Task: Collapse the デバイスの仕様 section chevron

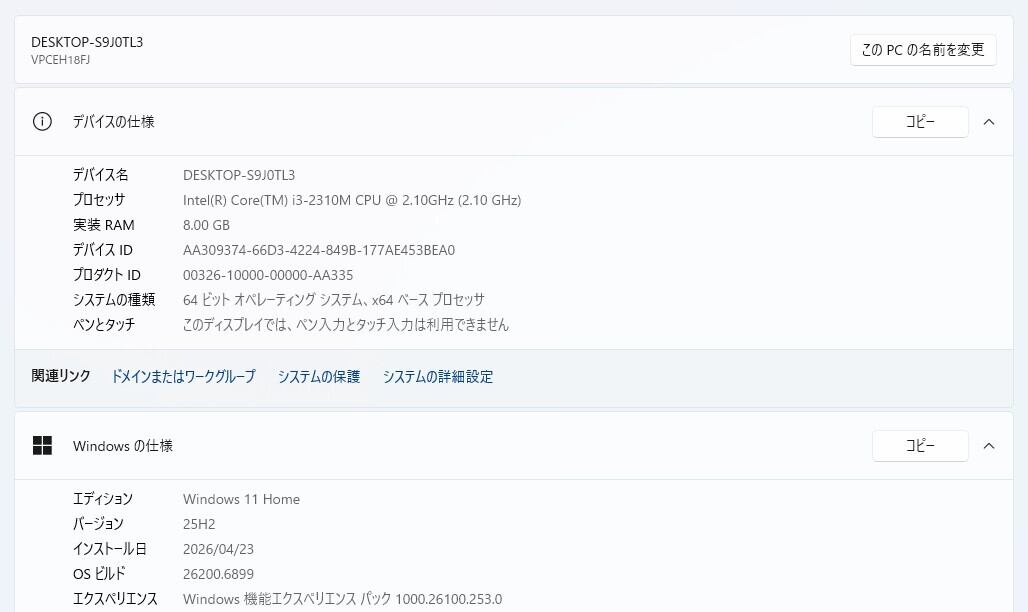Action: (x=989, y=122)
